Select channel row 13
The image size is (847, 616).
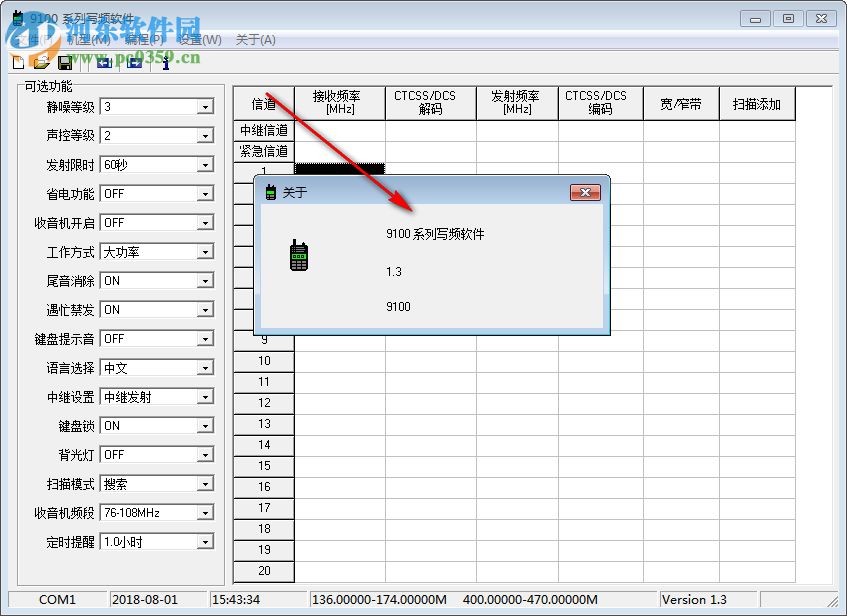(x=264, y=424)
